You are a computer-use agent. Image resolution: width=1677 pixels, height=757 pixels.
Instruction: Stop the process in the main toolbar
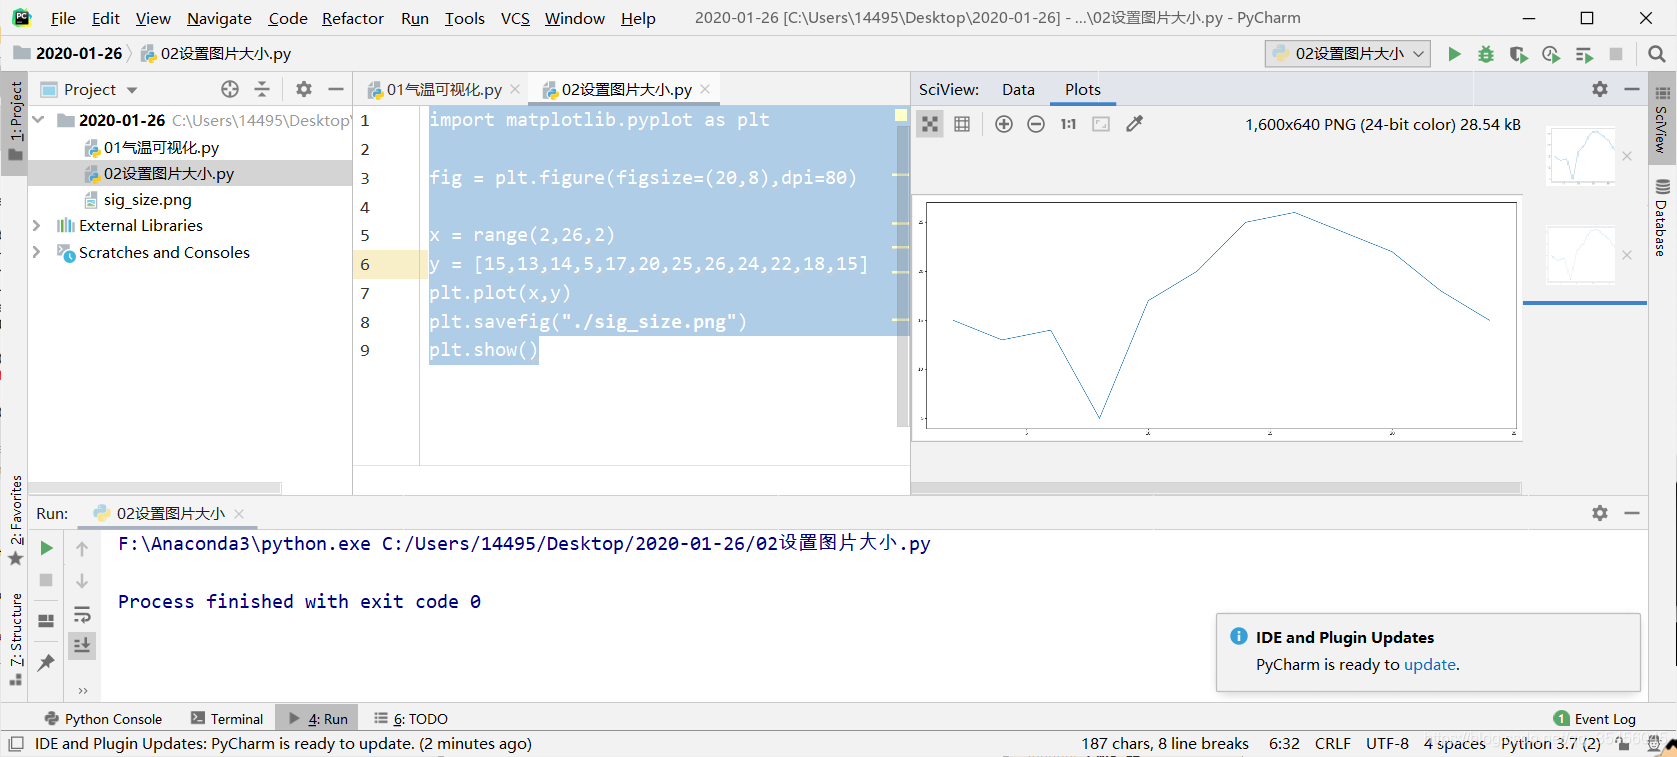(x=1616, y=54)
